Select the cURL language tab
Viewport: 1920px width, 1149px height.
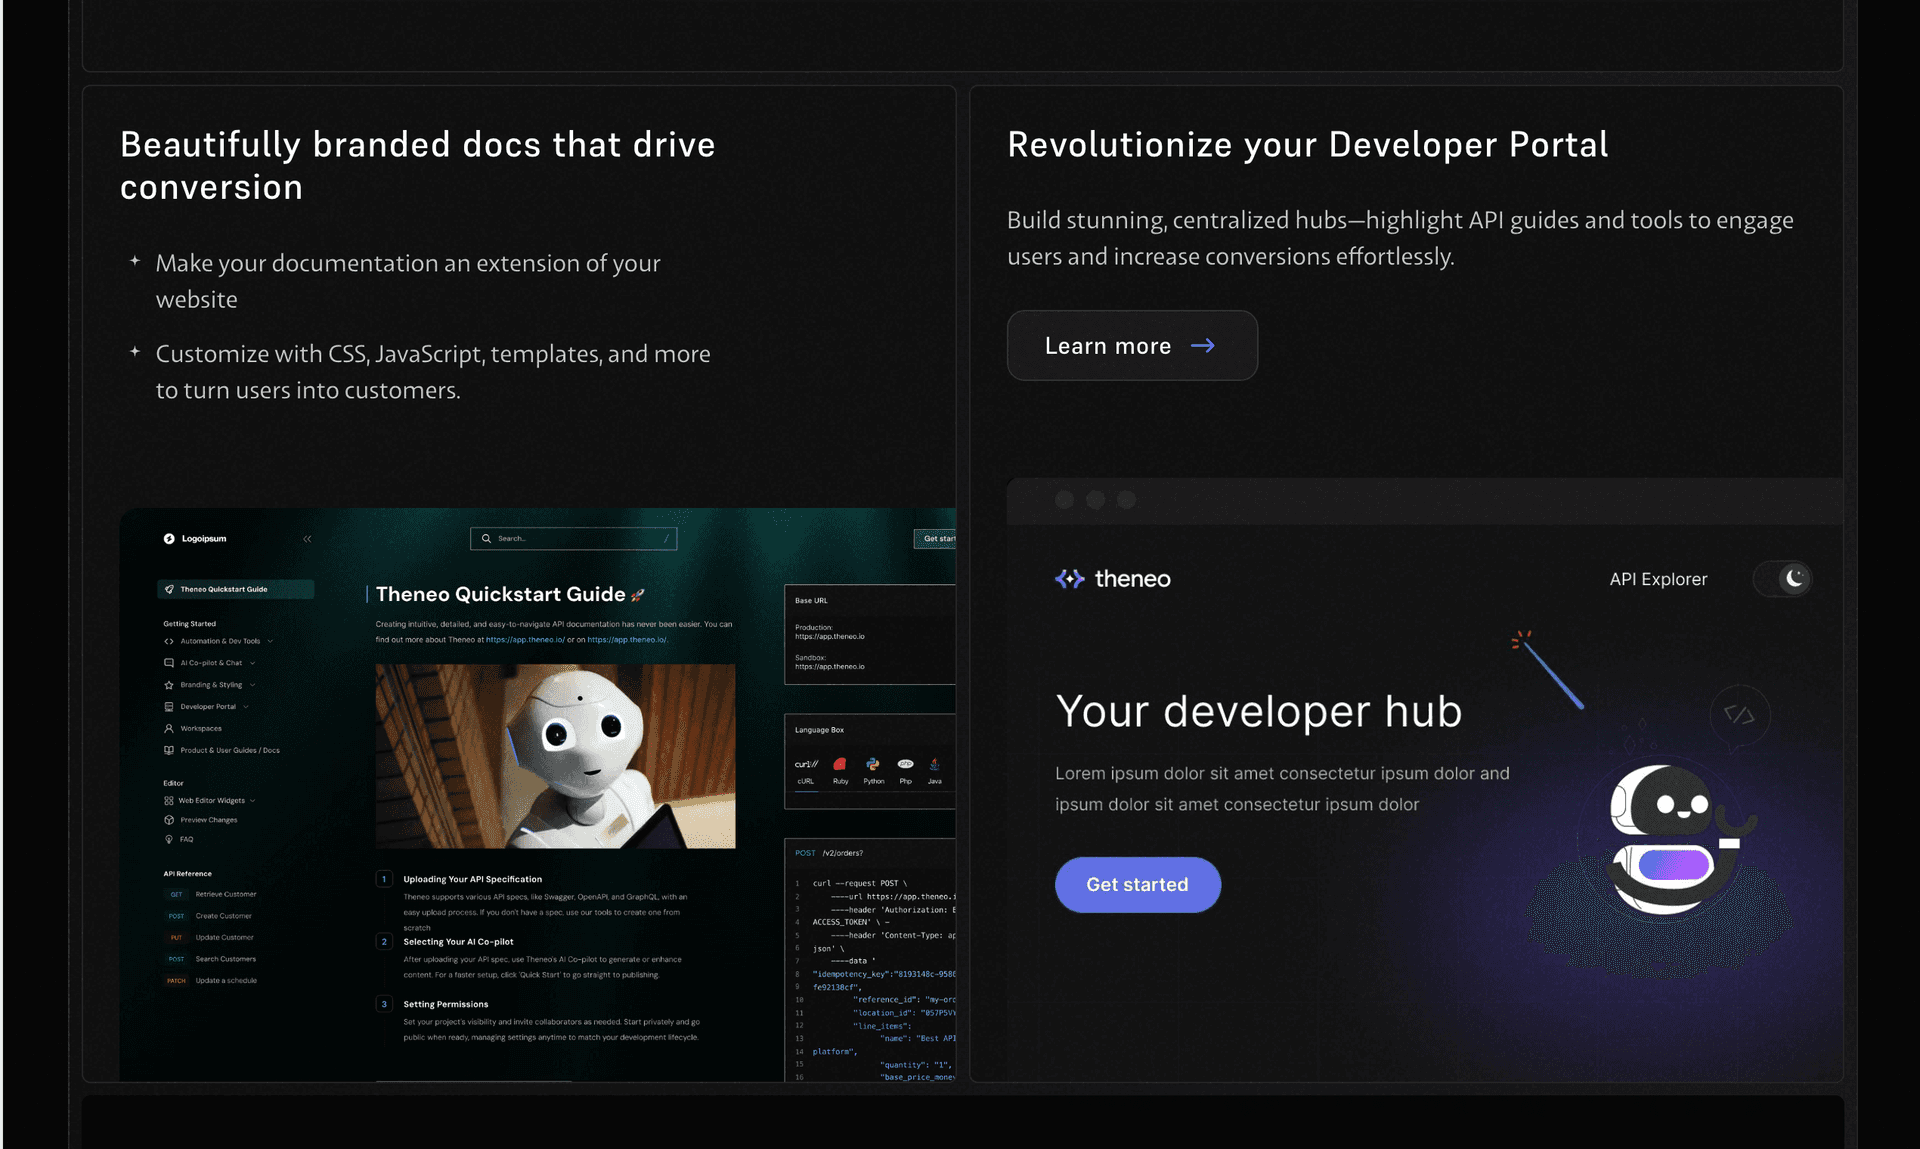806,771
